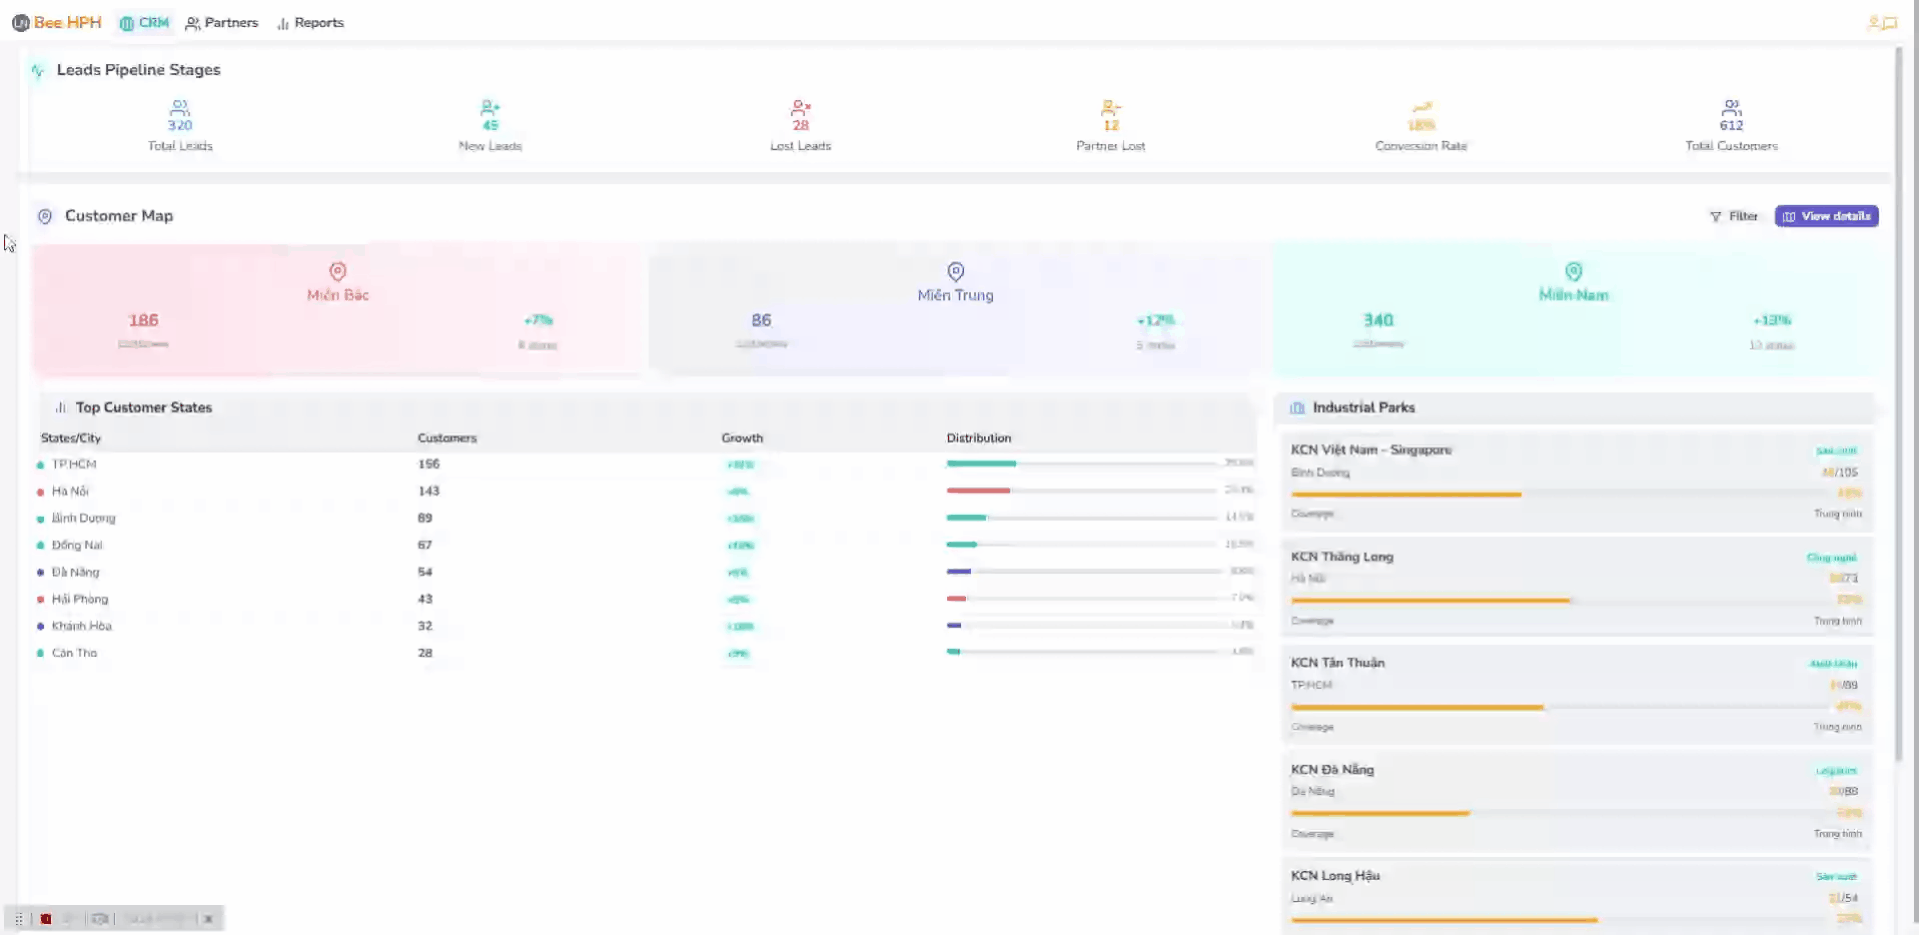The image size is (1919, 935).
Task: Select the Miền Trung location pin
Action: 955,271
